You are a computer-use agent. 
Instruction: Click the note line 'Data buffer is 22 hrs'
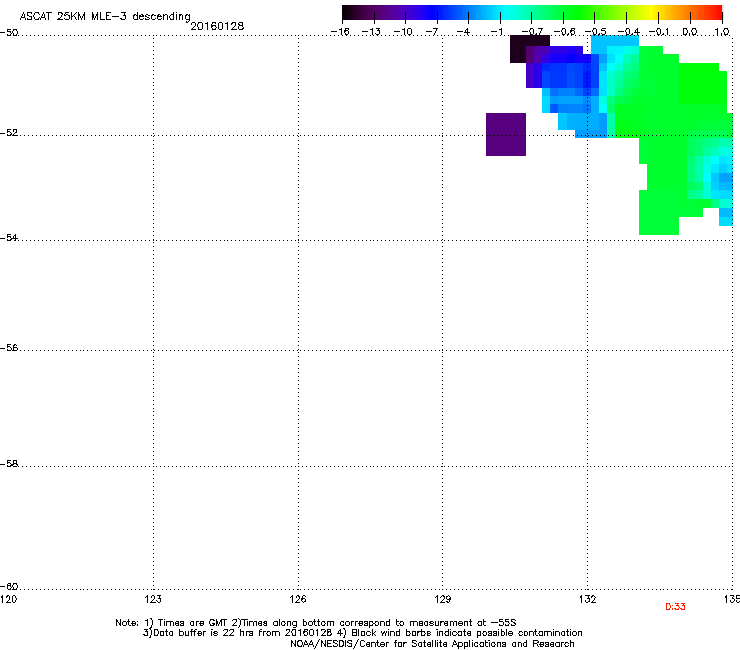coord(362,633)
